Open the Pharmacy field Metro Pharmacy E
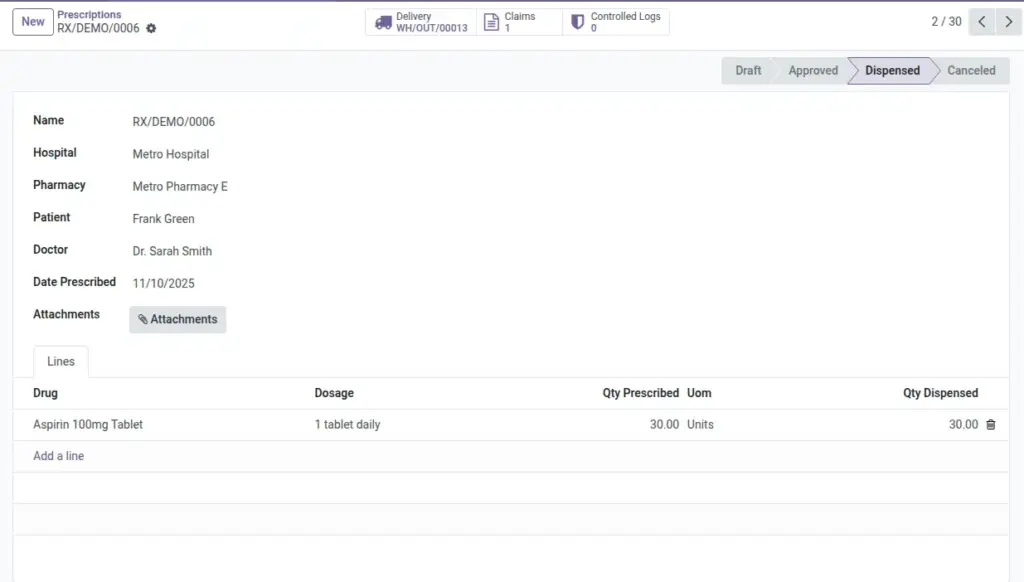The image size is (1024, 582). [x=180, y=187]
